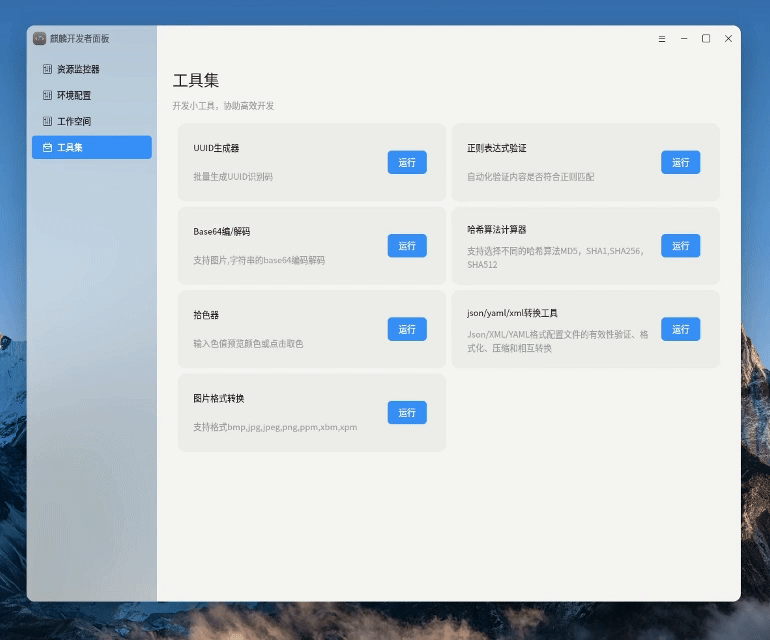Image resolution: width=770 pixels, height=640 pixels.
Task: Click the 麒麟开发者面板 app logo icon
Action: click(40, 38)
